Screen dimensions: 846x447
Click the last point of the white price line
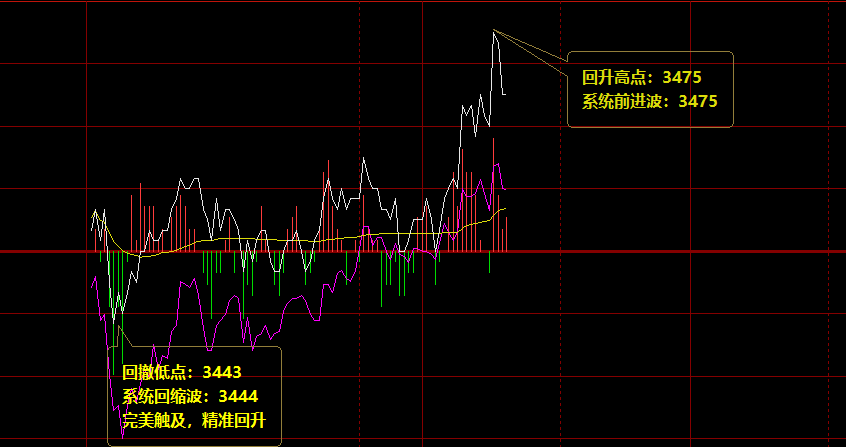[505, 95]
